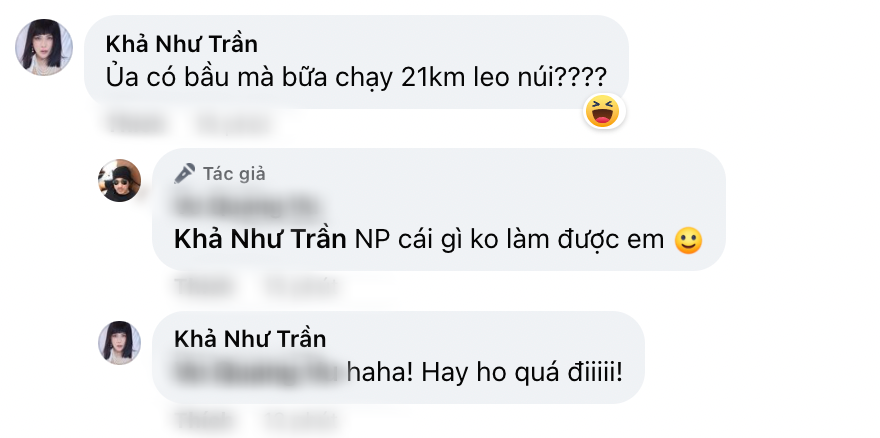880x438 pixels.
Task: Open Khả Như Trần's avatar on the last reply
Action: pyautogui.click(x=120, y=343)
